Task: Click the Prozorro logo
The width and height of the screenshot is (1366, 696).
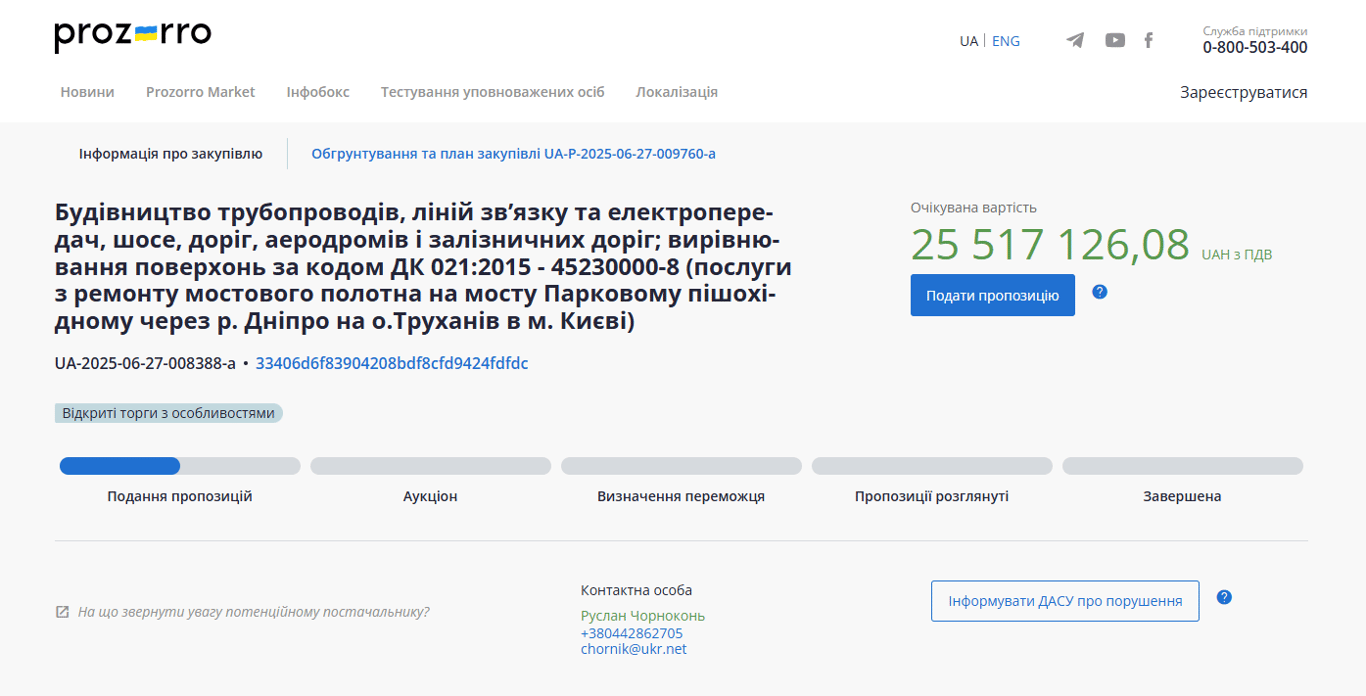Action: click(132, 36)
